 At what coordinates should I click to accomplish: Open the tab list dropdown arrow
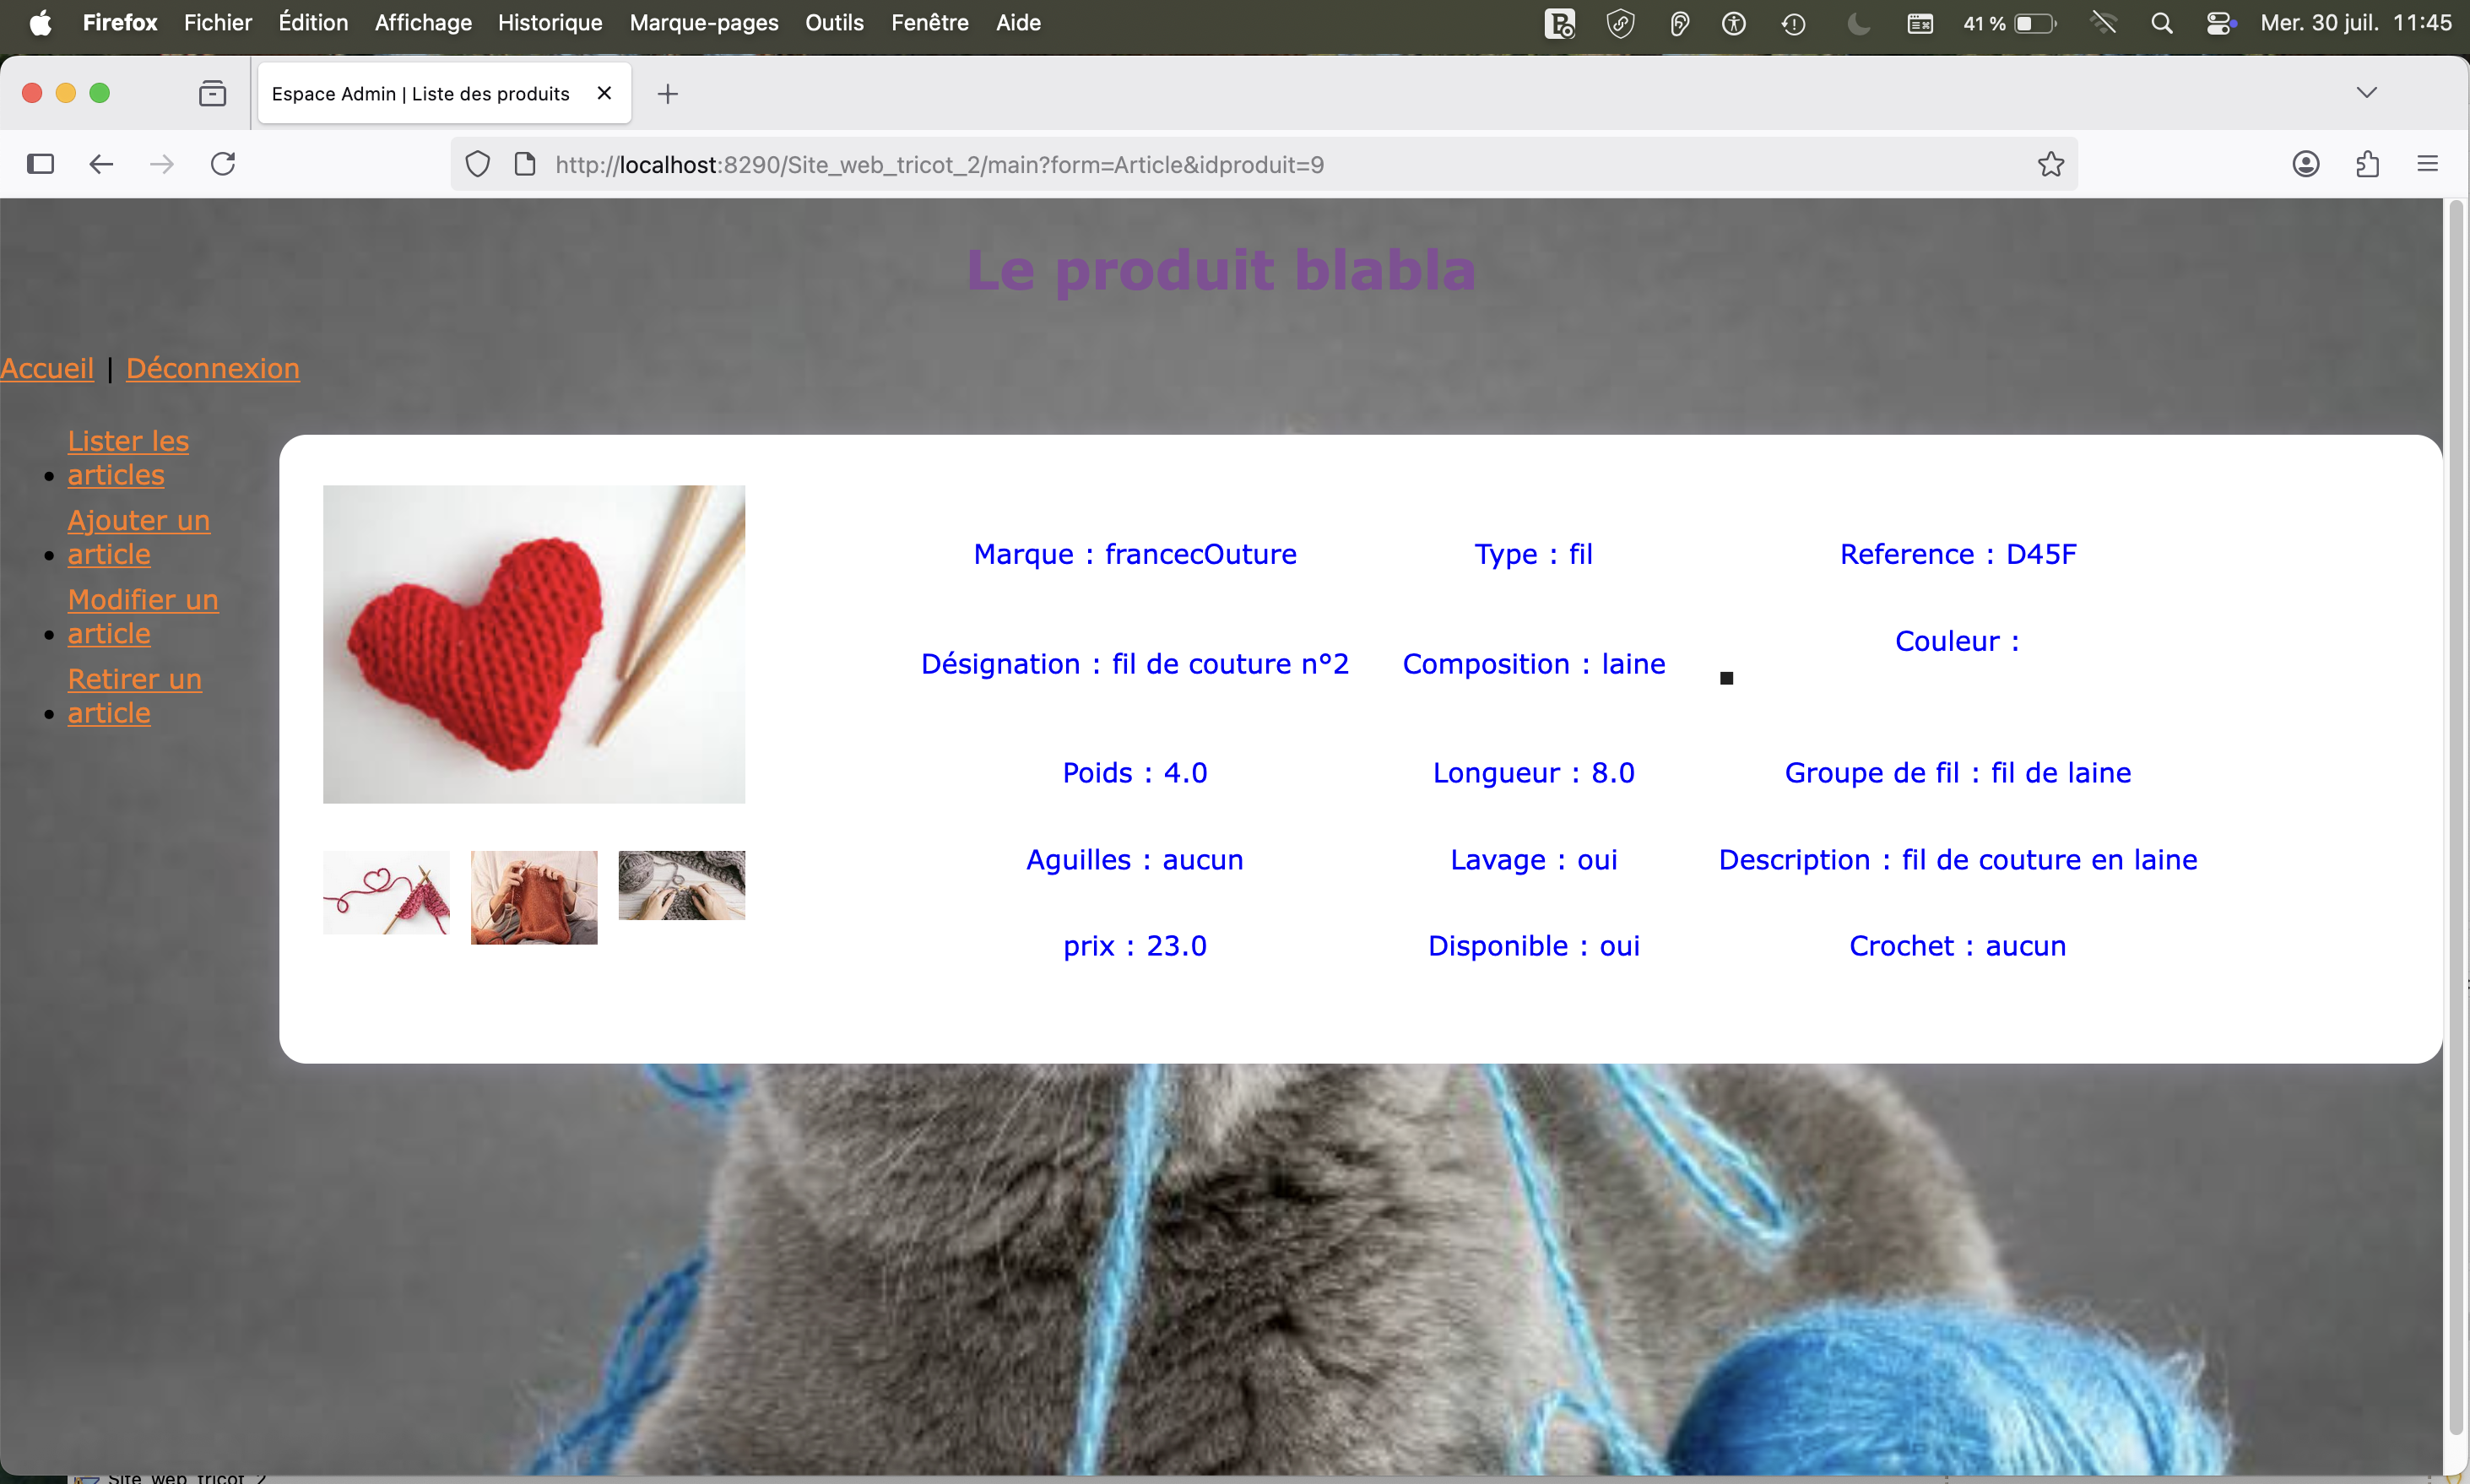click(2367, 92)
